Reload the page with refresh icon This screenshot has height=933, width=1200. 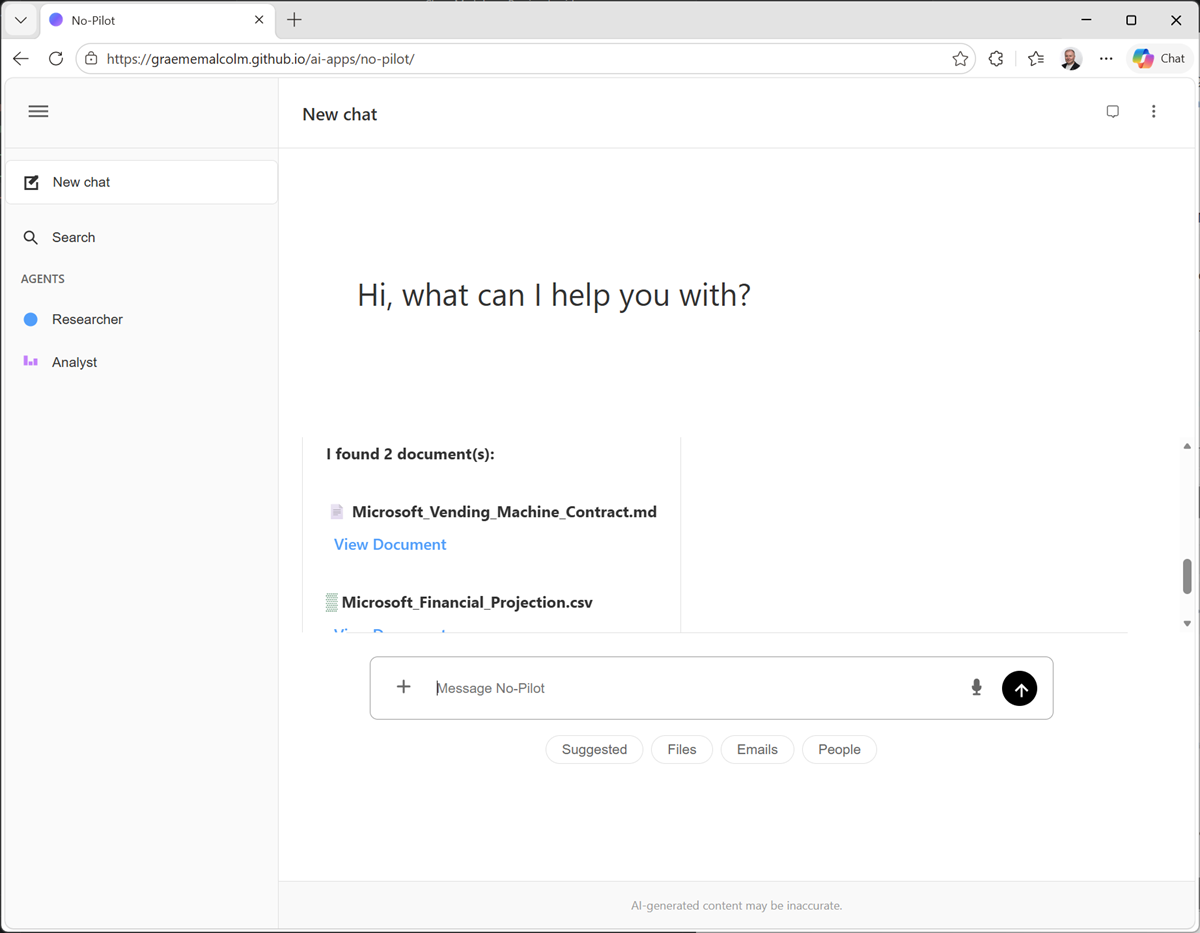click(x=56, y=59)
